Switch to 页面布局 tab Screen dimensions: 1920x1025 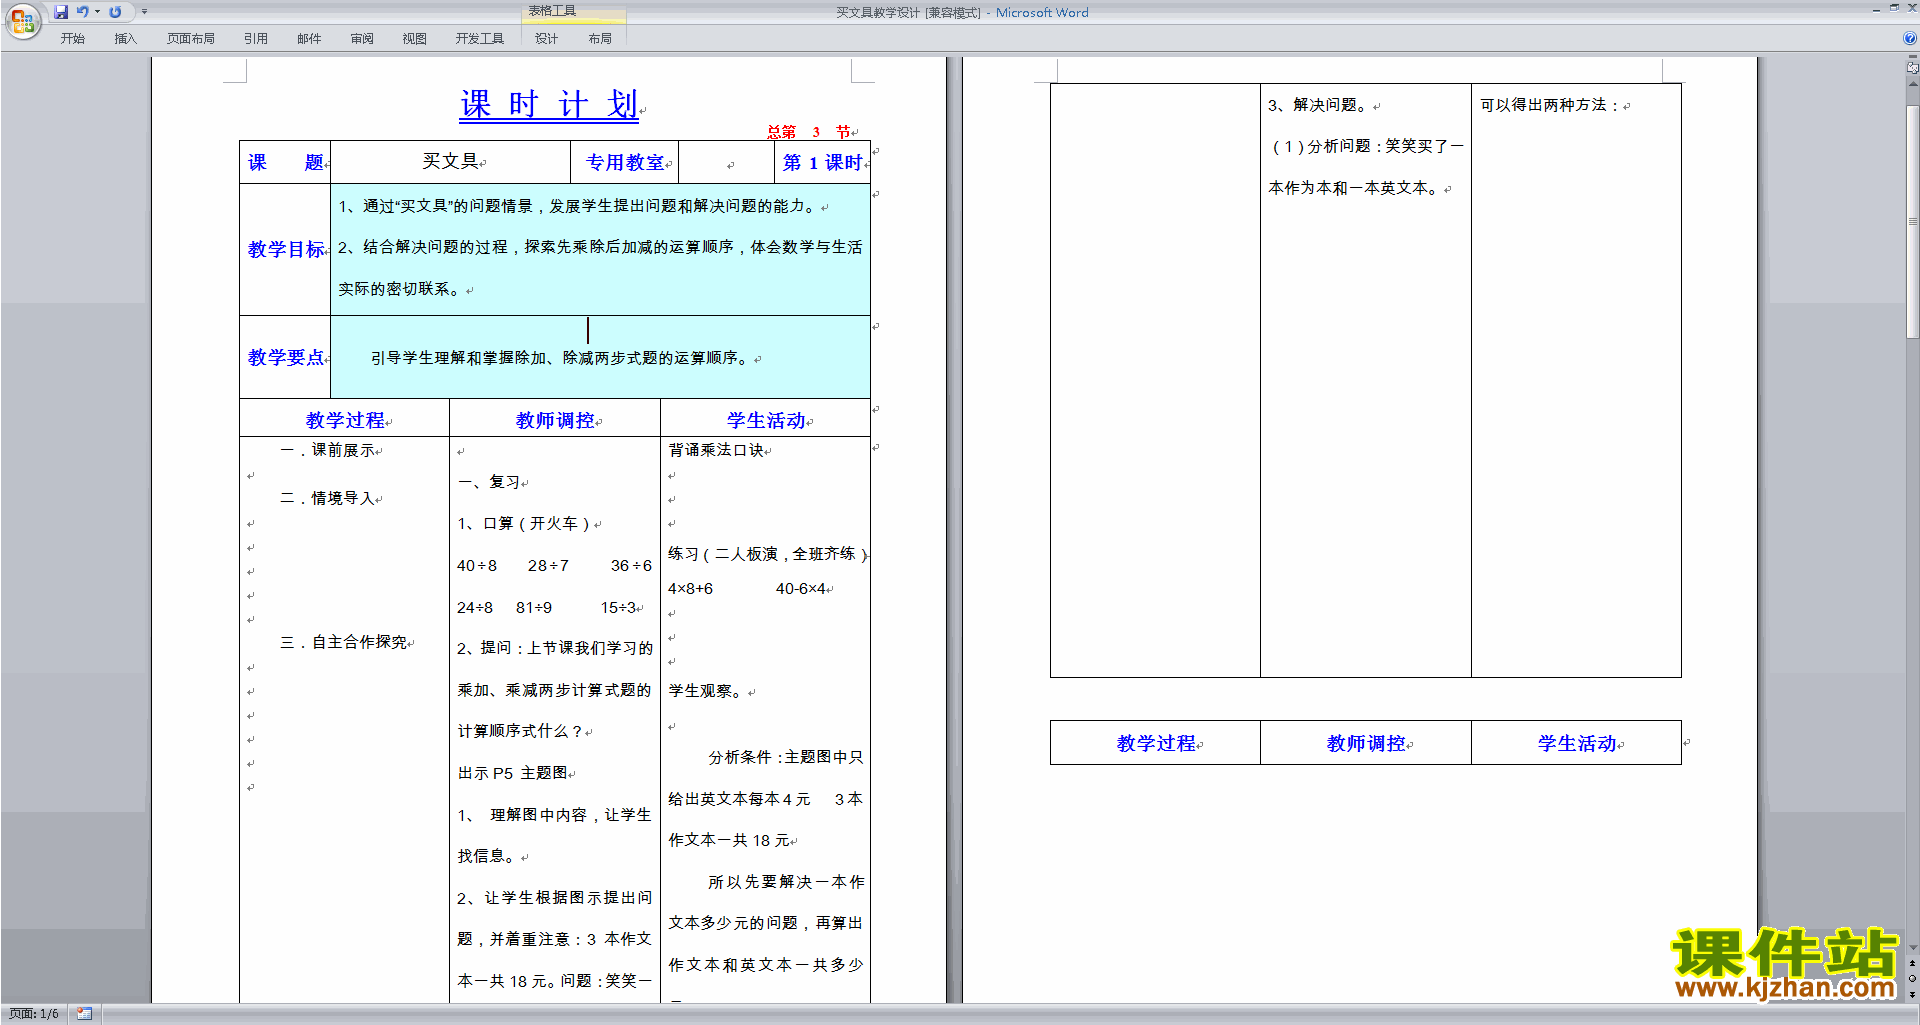[190, 38]
